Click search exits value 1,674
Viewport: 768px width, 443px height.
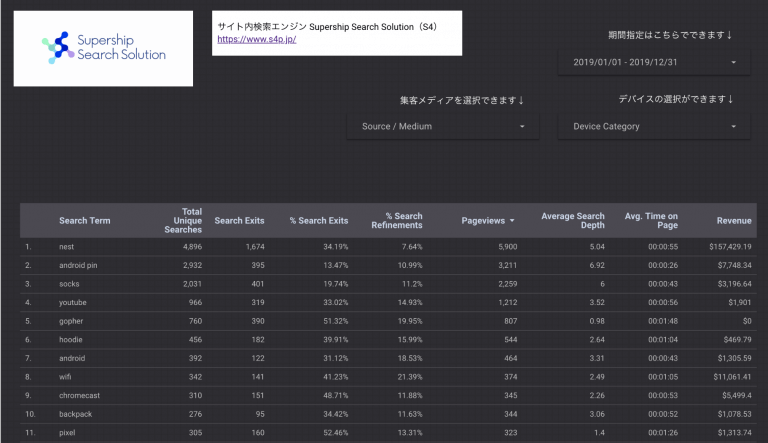(255, 246)
